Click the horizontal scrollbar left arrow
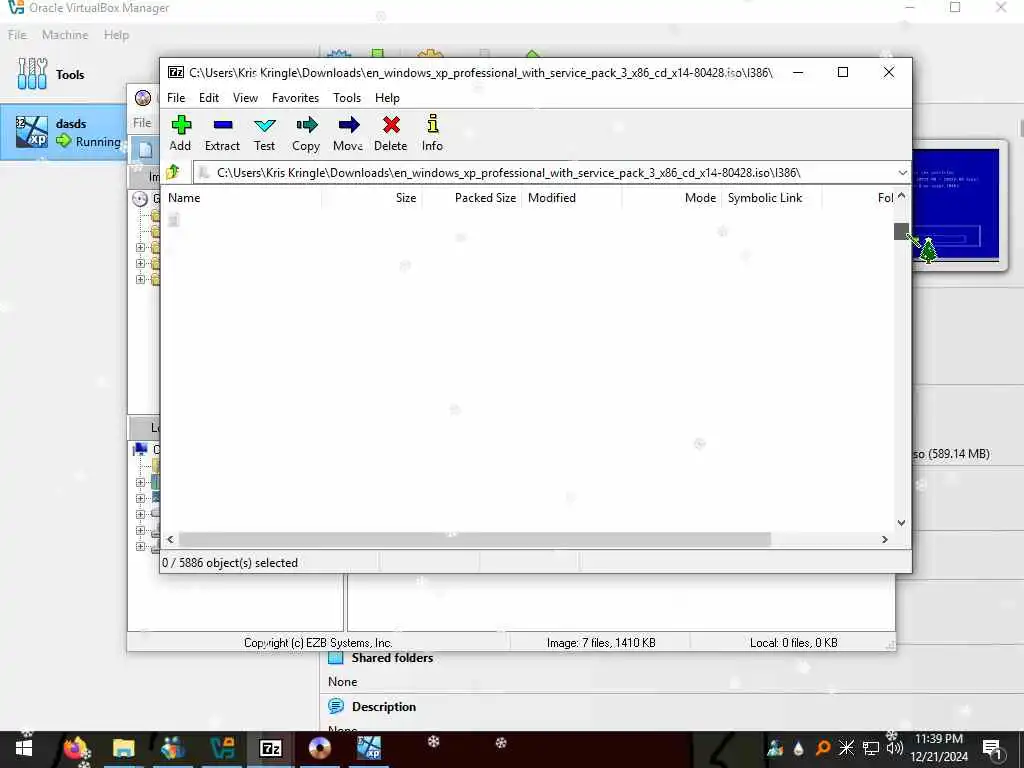The image size is (1024, 768). (170, 539)
